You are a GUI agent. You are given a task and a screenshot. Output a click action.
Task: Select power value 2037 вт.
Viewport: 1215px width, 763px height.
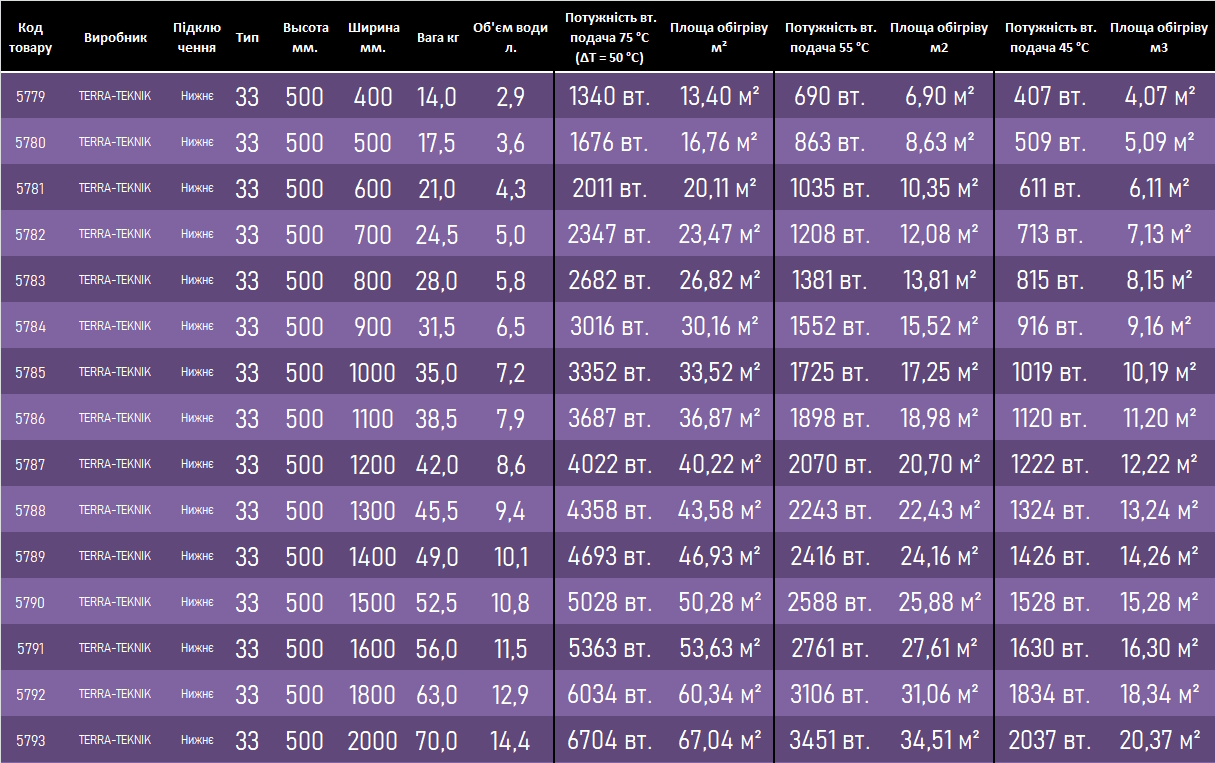(1050, 741)
